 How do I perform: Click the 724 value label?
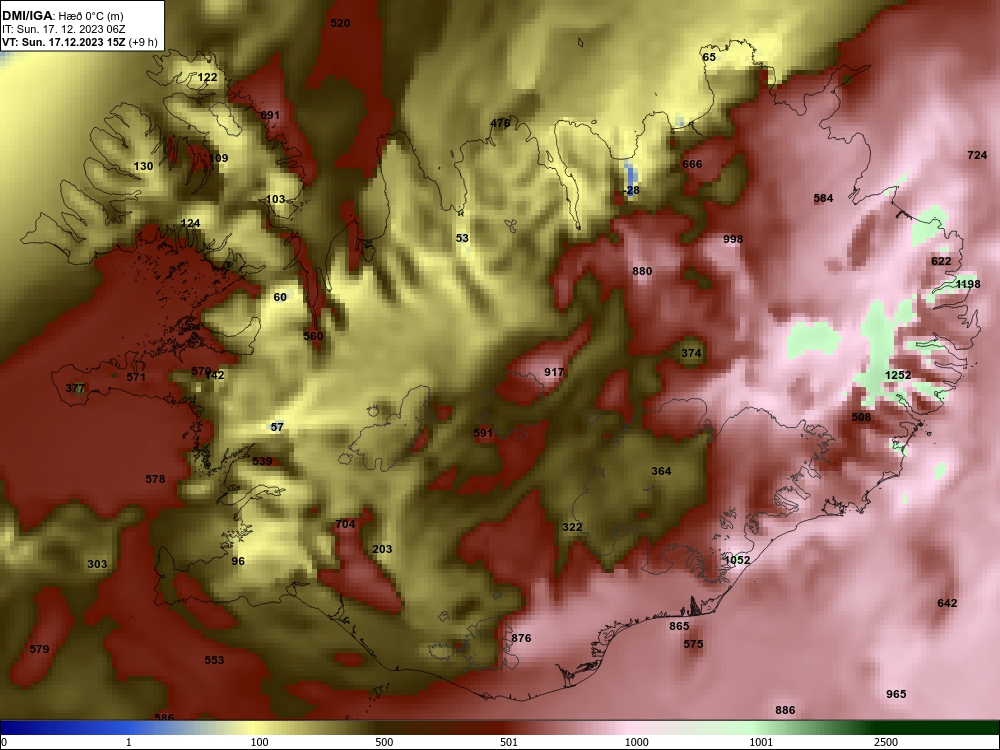pyautogui.click(x=977, y=155)
